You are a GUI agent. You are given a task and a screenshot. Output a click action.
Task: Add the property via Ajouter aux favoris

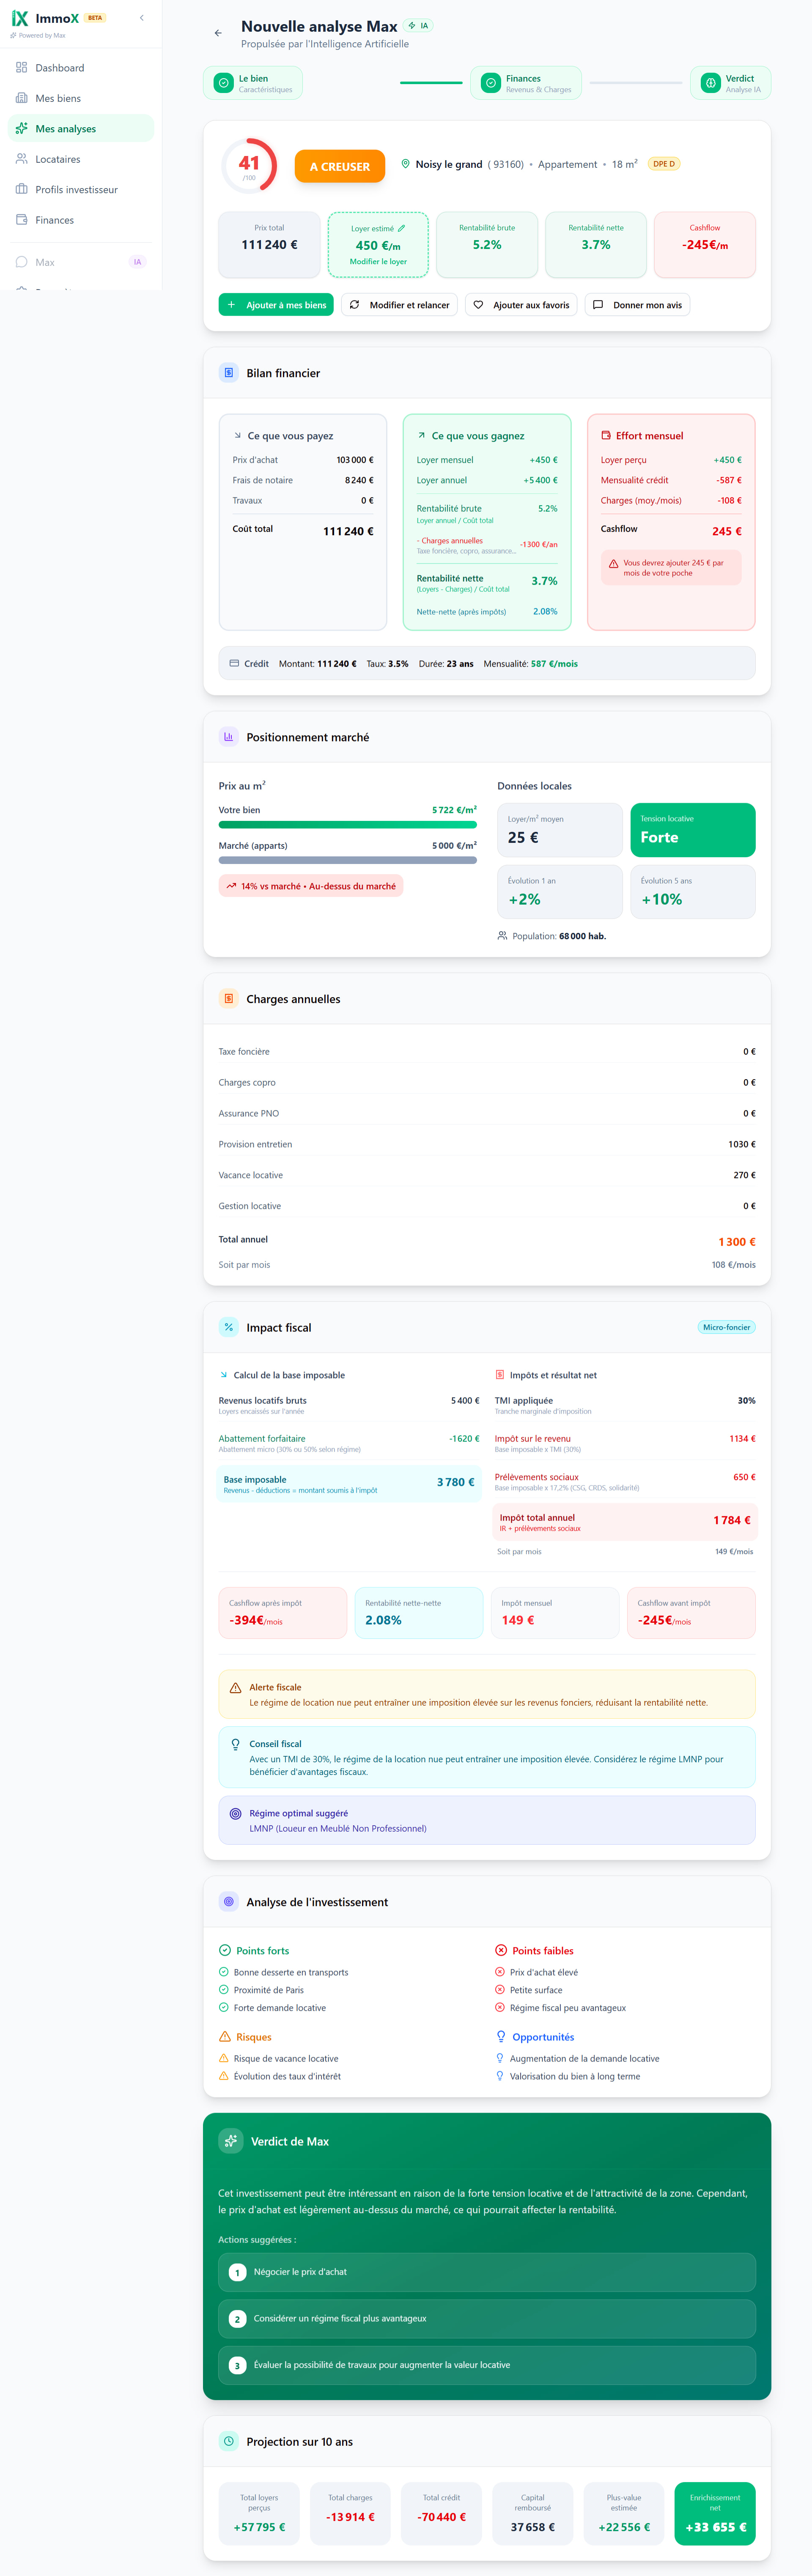521,305
